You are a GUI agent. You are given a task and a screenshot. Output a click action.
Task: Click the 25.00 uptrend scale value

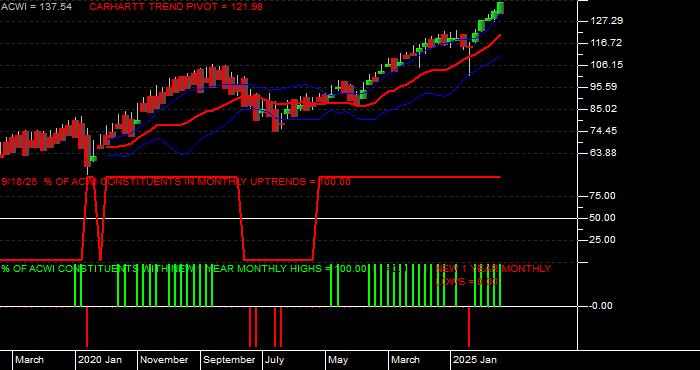click(603, 240)
